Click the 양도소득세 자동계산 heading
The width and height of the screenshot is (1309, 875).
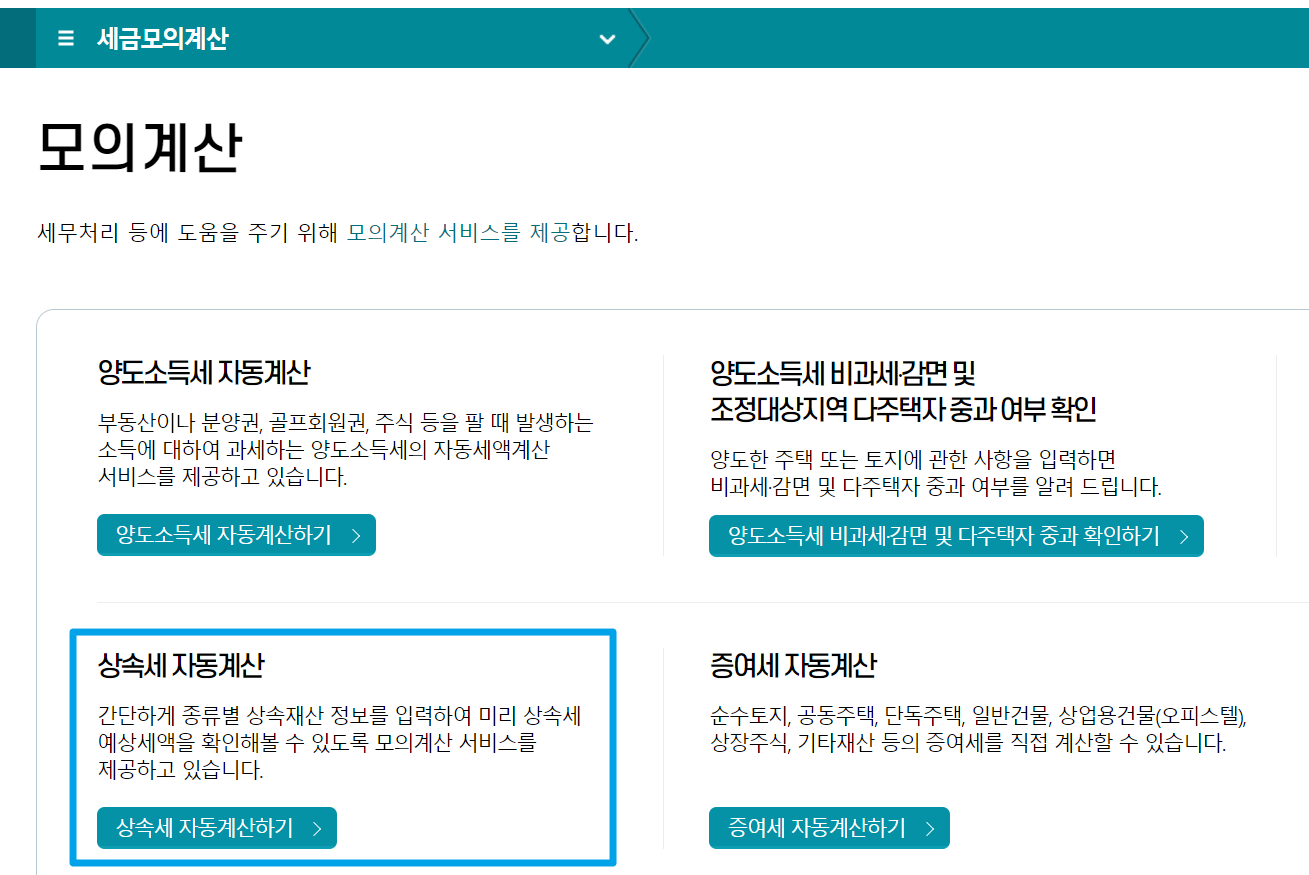pyautogui.click(x=204, y=373)
